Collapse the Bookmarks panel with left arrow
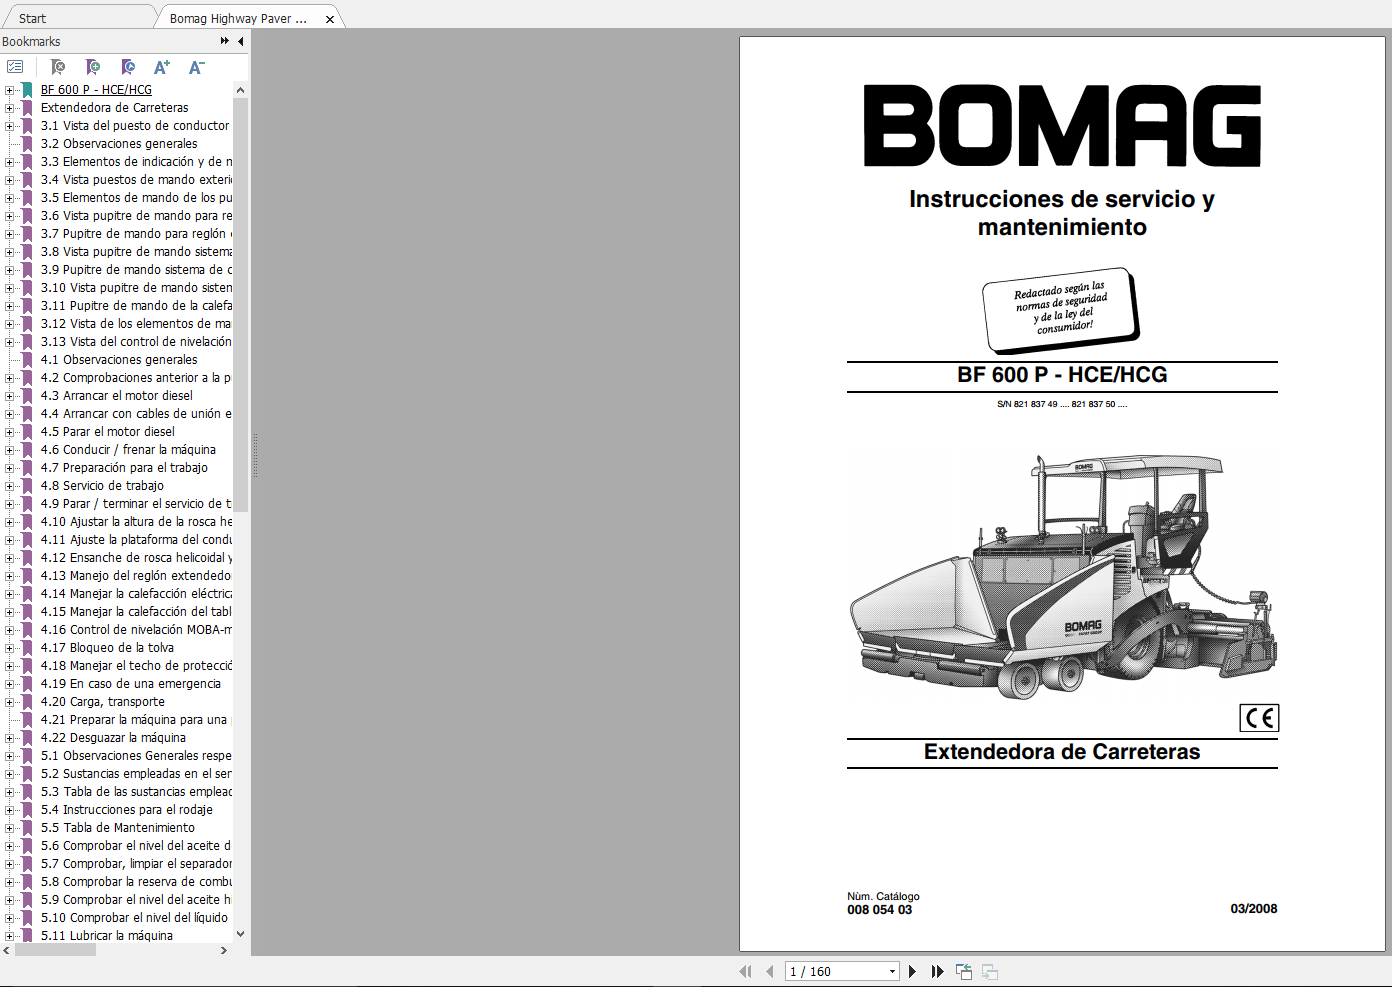This screenshot has height=987, width=1392. pos(241,41)
